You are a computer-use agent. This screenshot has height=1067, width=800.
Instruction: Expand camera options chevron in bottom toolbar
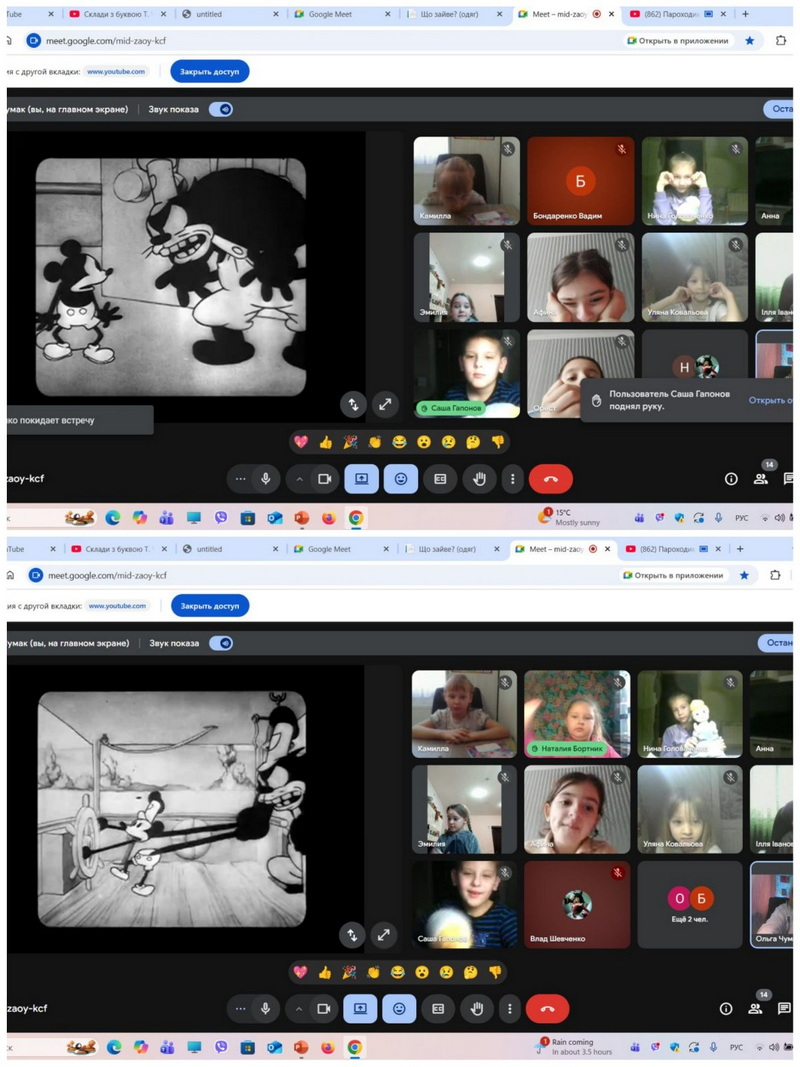tap(299, 1009)
